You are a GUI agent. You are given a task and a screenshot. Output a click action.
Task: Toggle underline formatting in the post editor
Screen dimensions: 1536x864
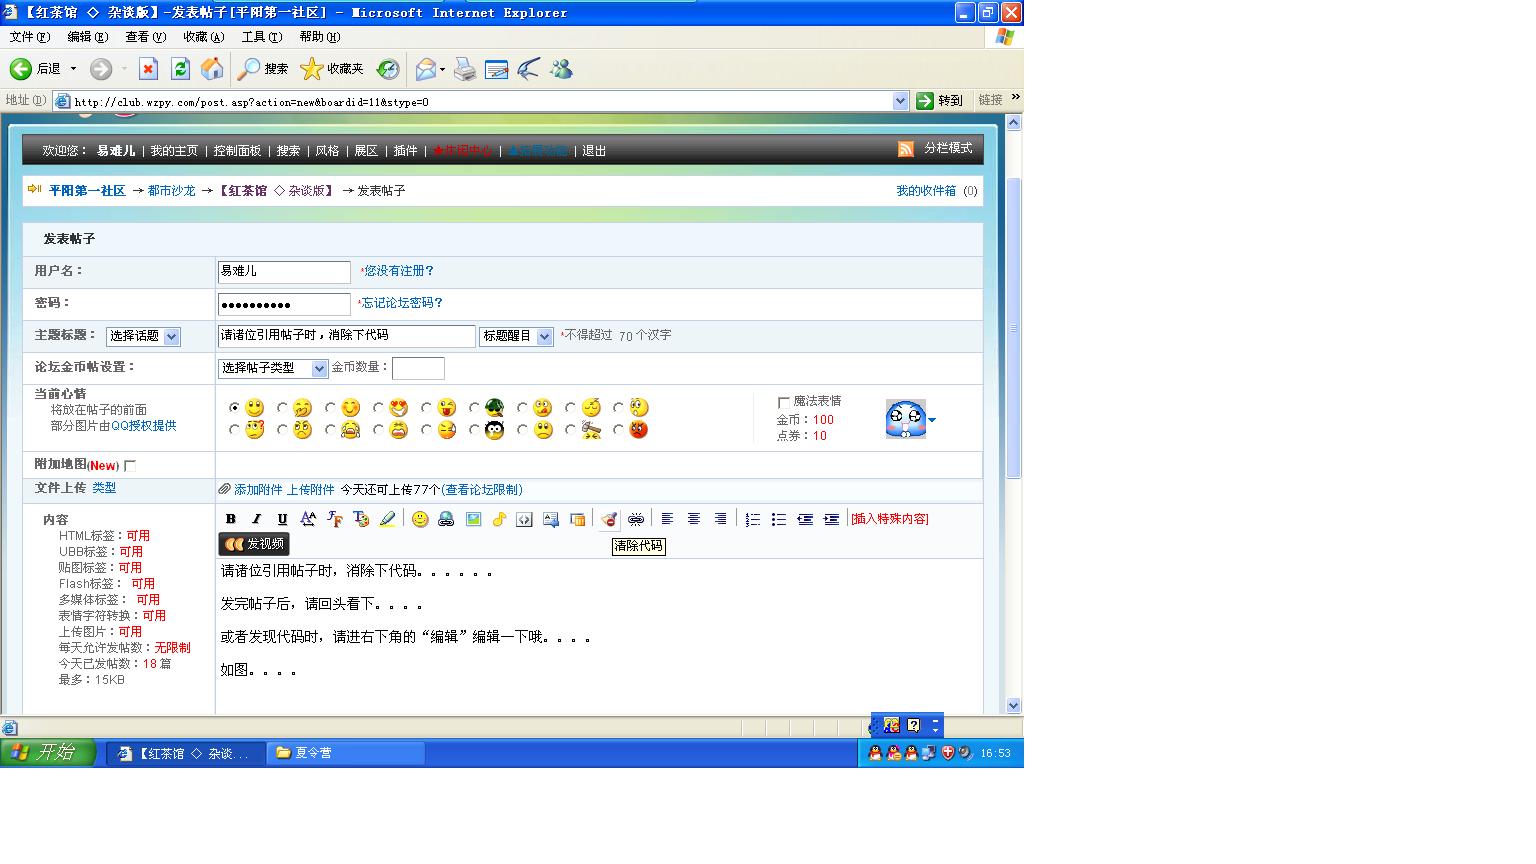point(282,519)
